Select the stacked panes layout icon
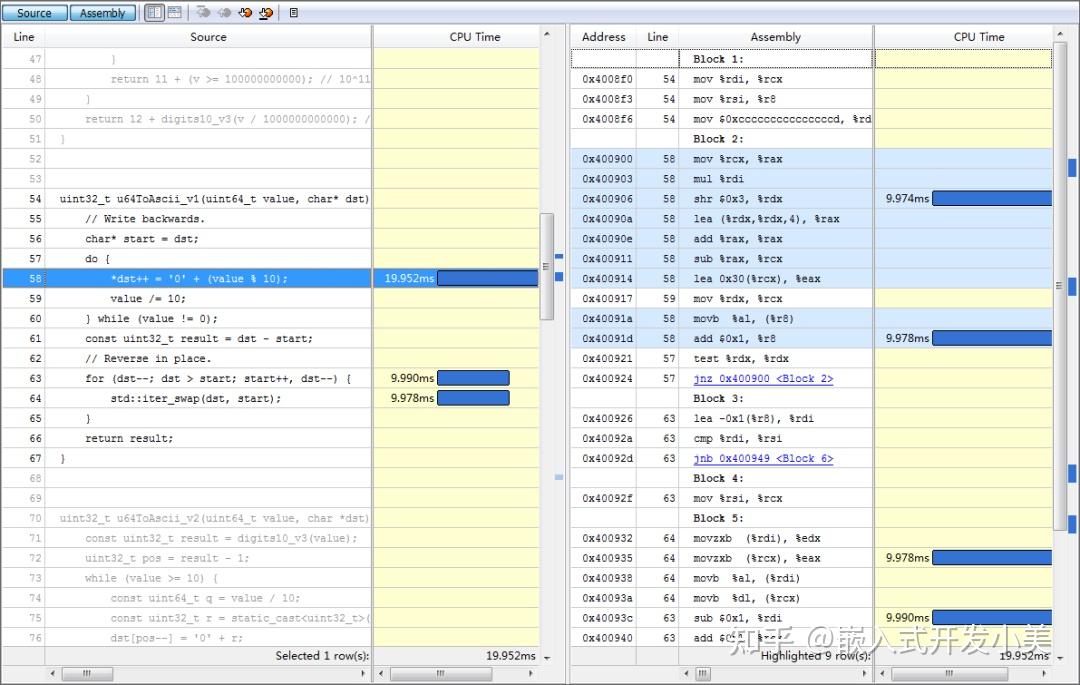Image resolution: width=1080 pixels, height=685 pixels. coord(175,12)
